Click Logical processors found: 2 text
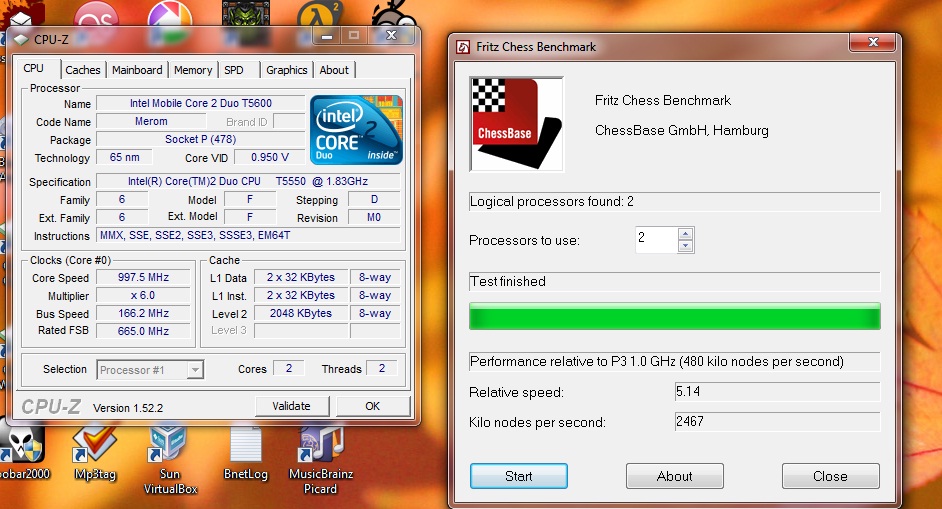The height and width of the screenshot is (509, 942). [x=552, y=202]
